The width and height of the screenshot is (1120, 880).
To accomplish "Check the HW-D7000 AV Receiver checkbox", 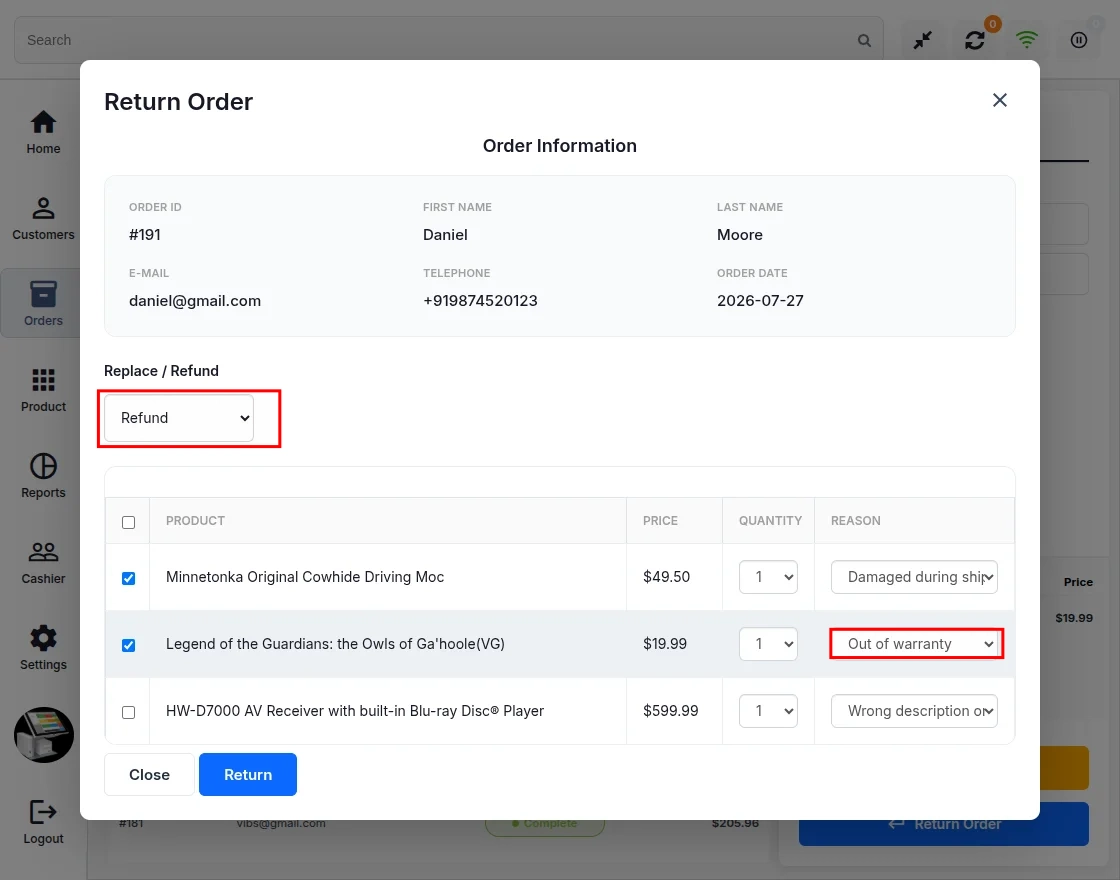I will (x=129, y=712).
